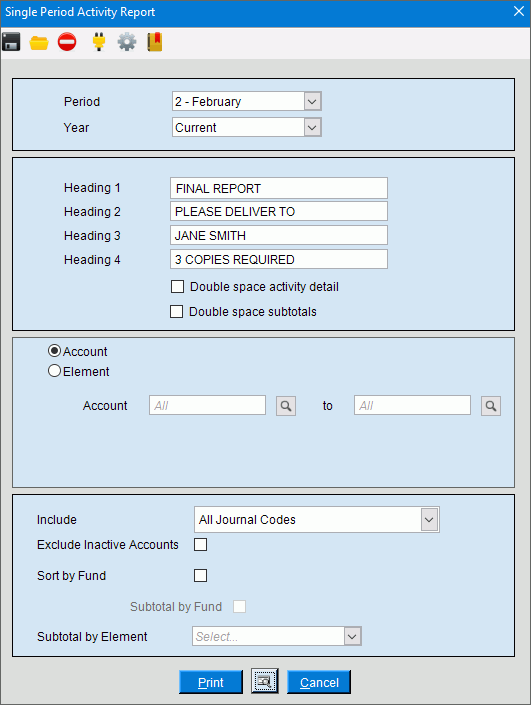Open the yellow folder icon
Screen dimensions: 531x705
[39, 43]
